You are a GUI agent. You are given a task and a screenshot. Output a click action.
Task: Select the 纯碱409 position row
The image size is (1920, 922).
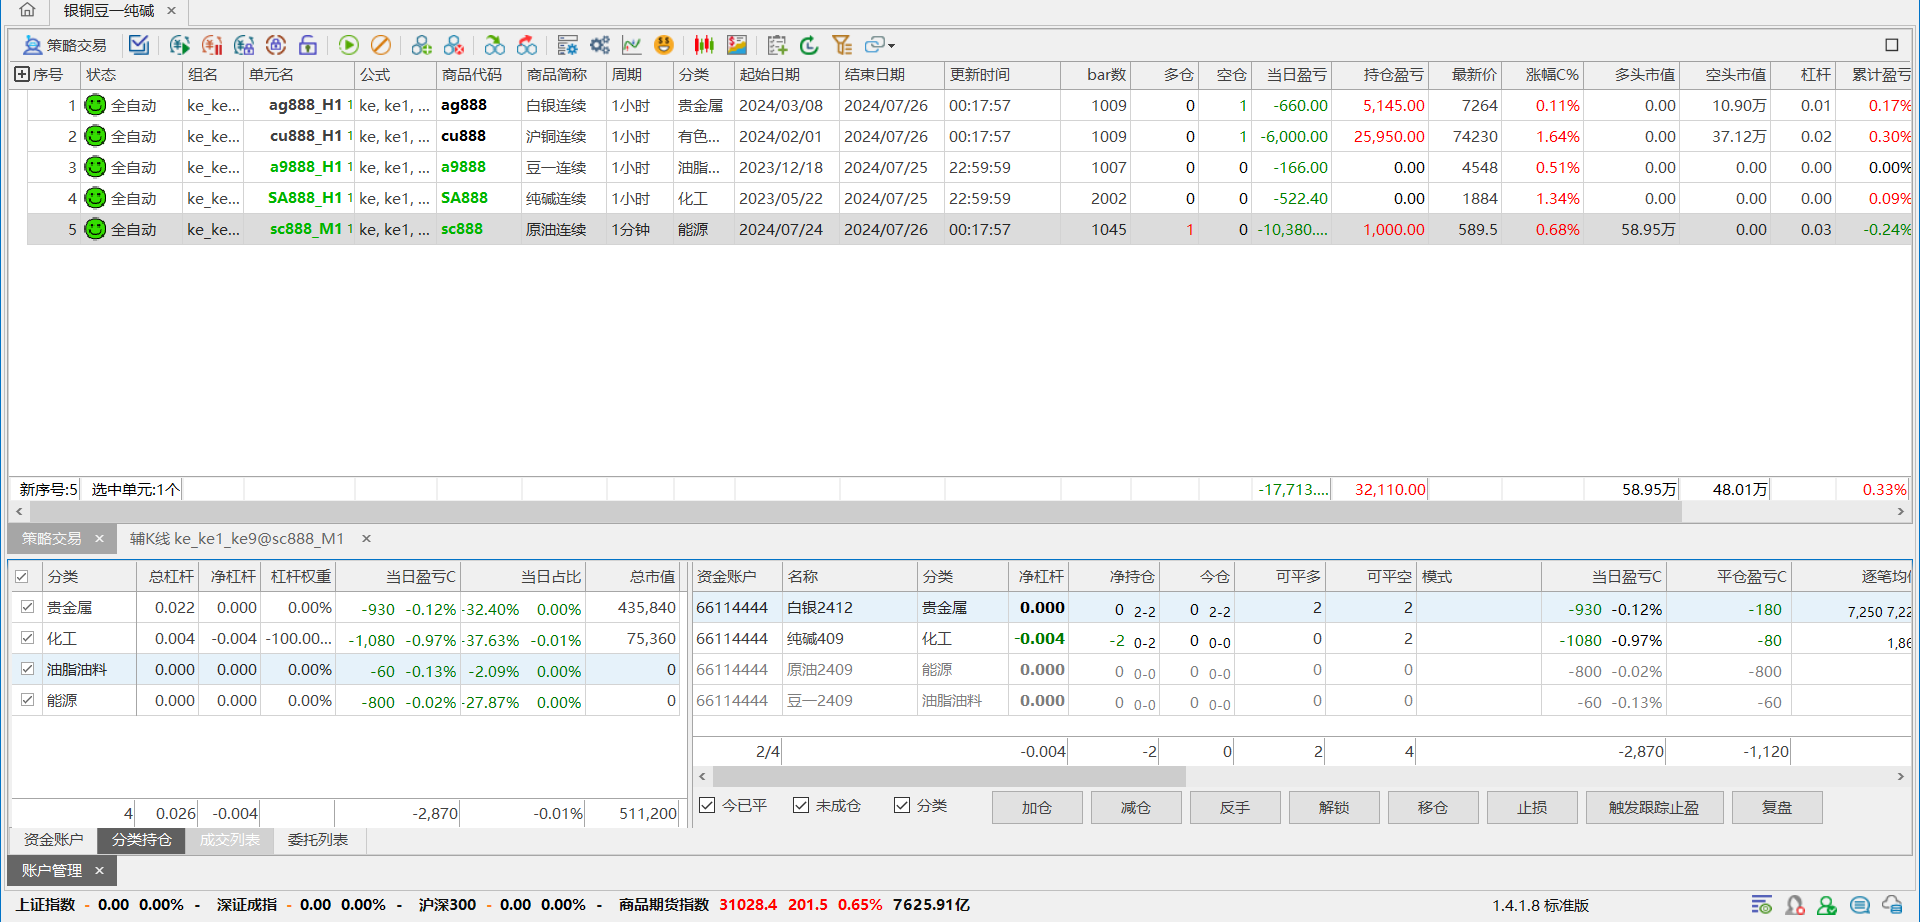pos(1302,639)
